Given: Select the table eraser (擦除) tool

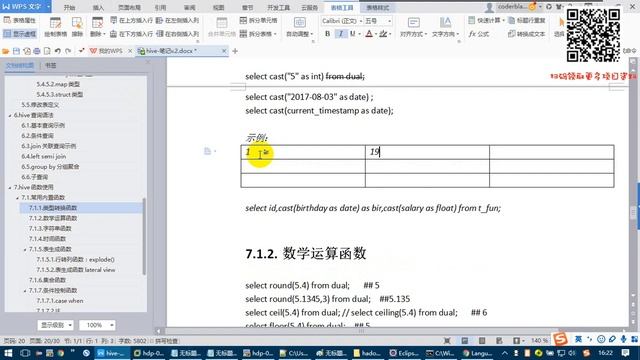Looking at the screenshot, I should 77,27.
